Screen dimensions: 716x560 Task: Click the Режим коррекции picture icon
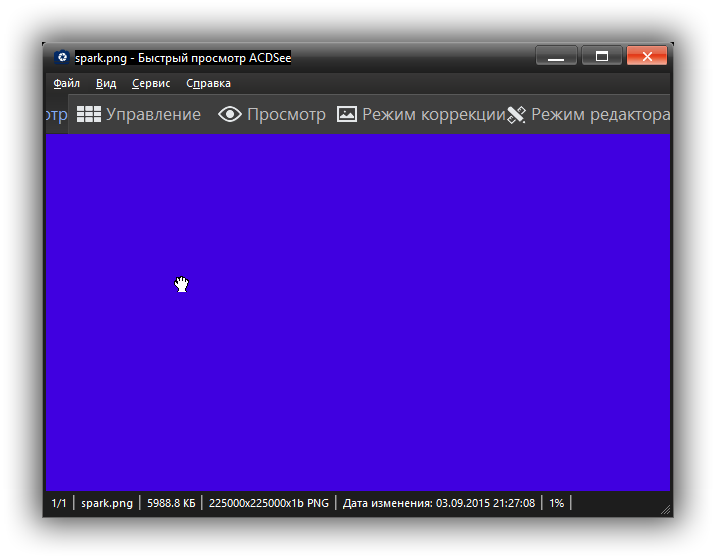click(347, 114)
